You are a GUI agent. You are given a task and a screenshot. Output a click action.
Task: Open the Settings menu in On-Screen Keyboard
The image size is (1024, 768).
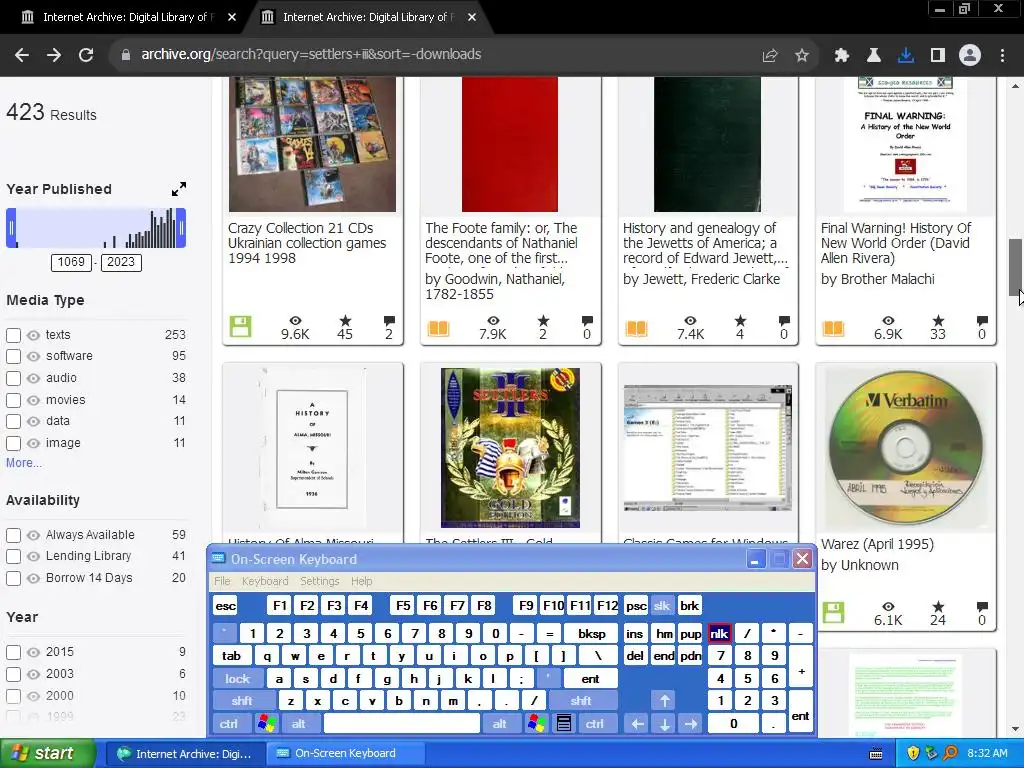319,581
